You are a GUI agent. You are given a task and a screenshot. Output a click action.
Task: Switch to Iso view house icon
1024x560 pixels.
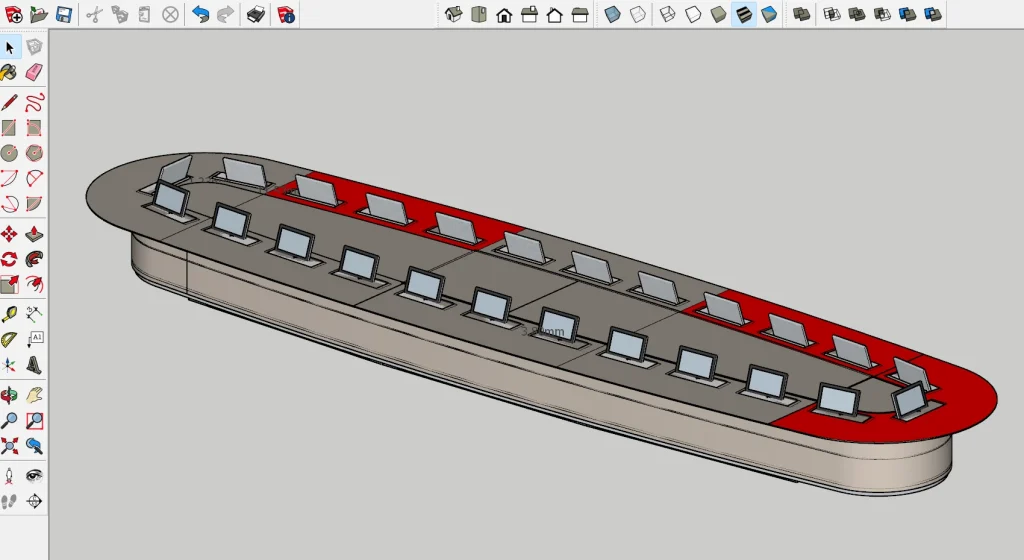click(453, 14)
